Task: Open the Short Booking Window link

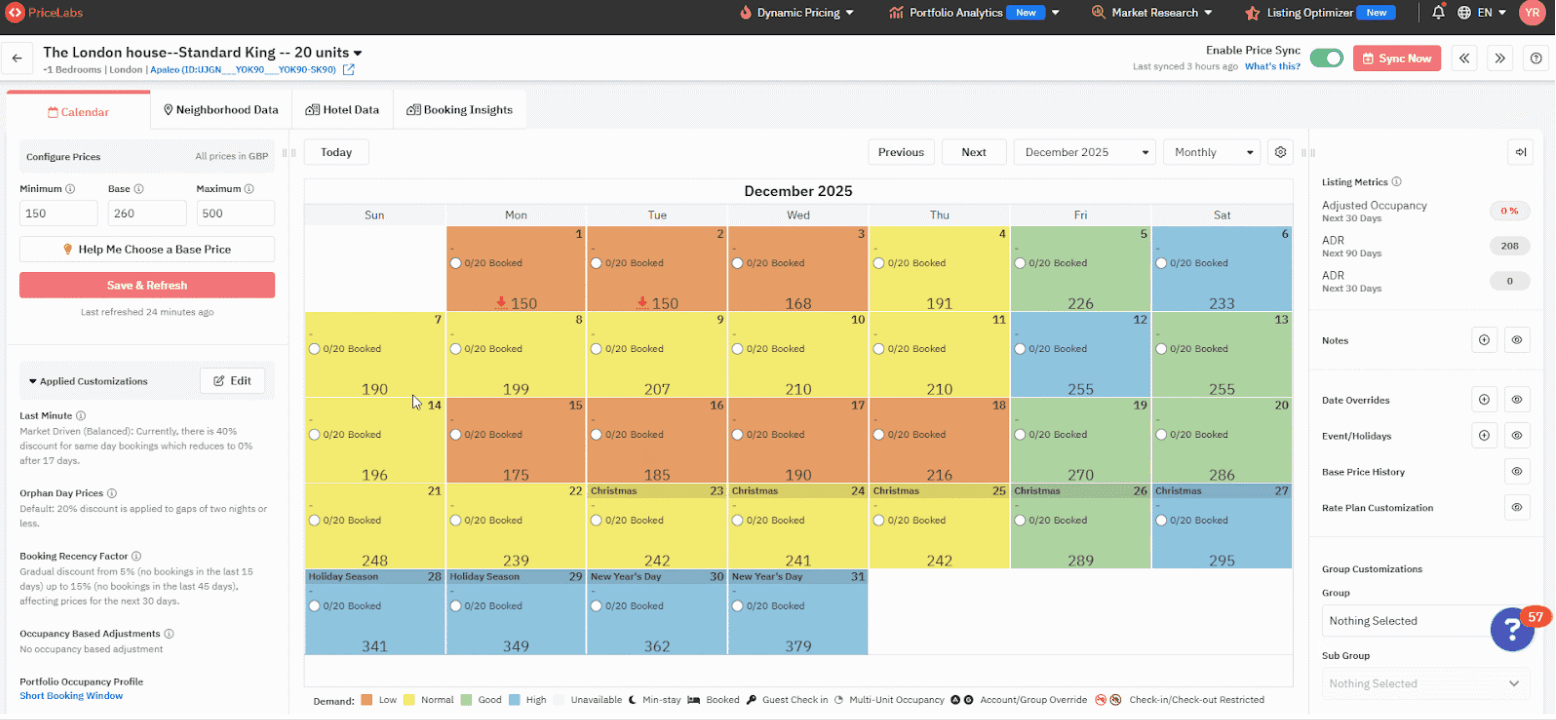Action: click(71, 695)
